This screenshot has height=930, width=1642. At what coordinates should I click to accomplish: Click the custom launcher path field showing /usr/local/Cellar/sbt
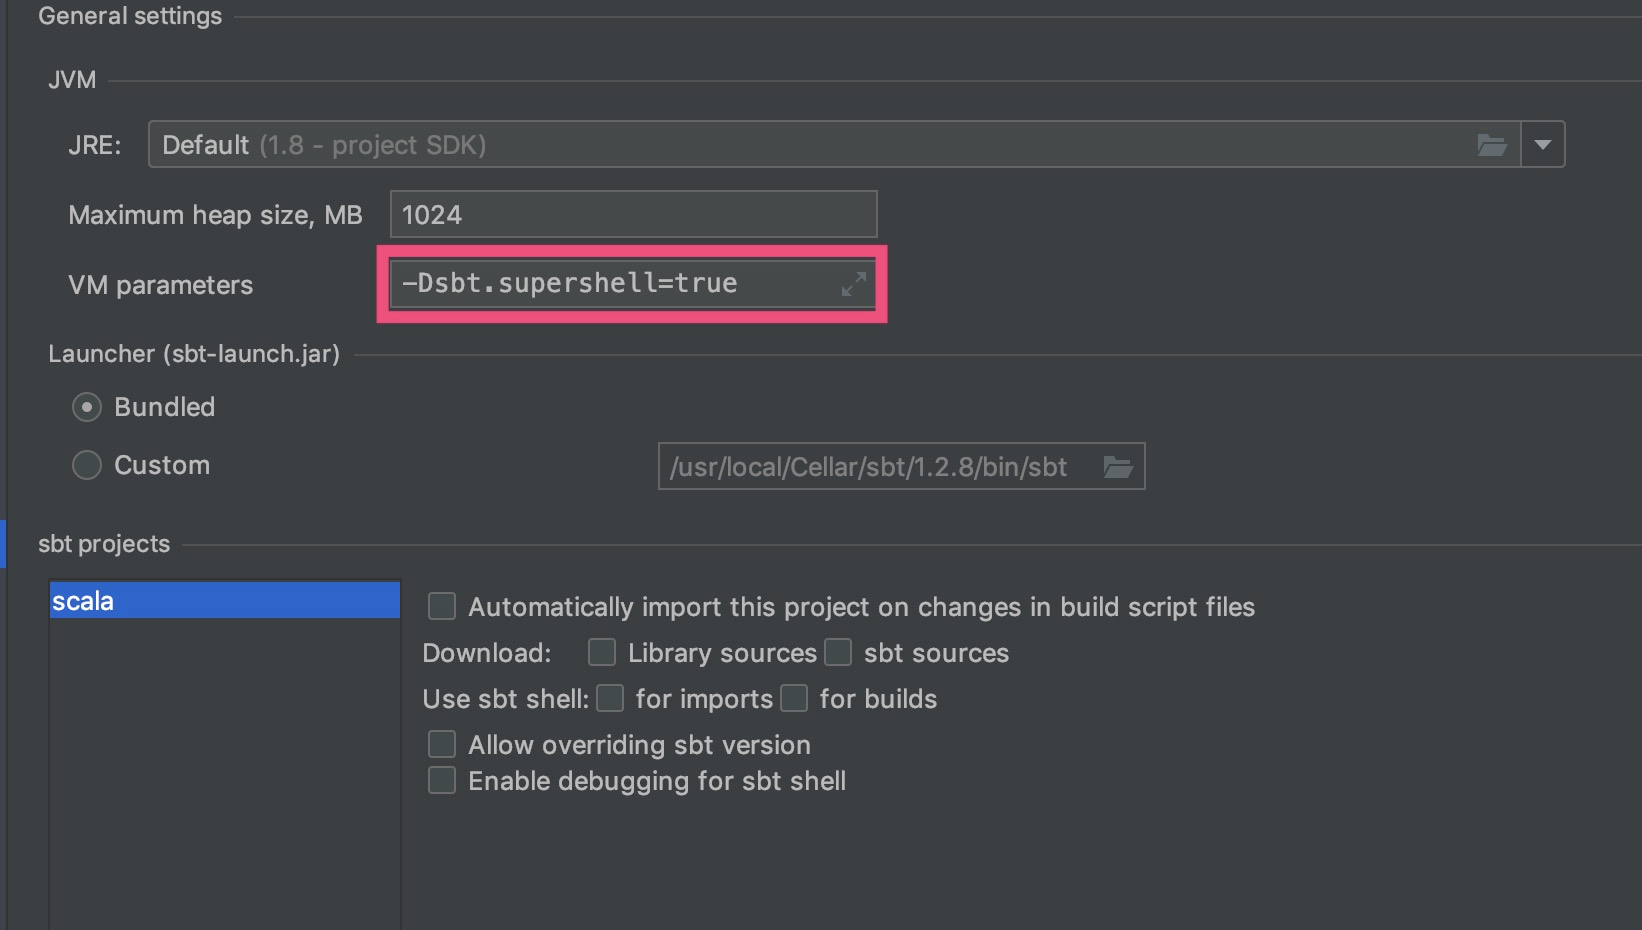click(x=880, y=466)
